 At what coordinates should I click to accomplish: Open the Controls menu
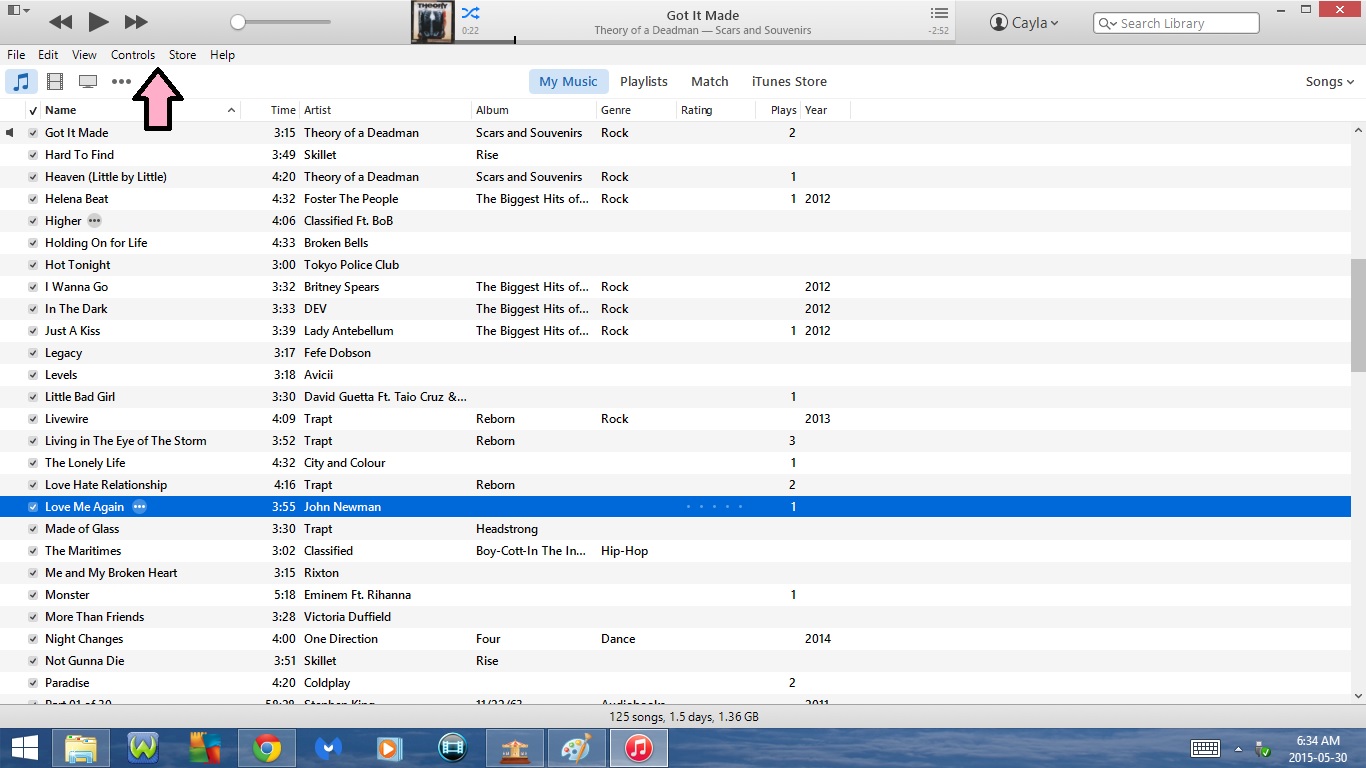click(x=133, y=55)
